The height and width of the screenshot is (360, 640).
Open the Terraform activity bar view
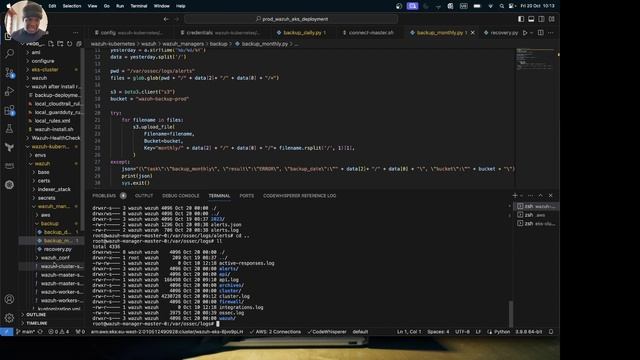(9, 147)
